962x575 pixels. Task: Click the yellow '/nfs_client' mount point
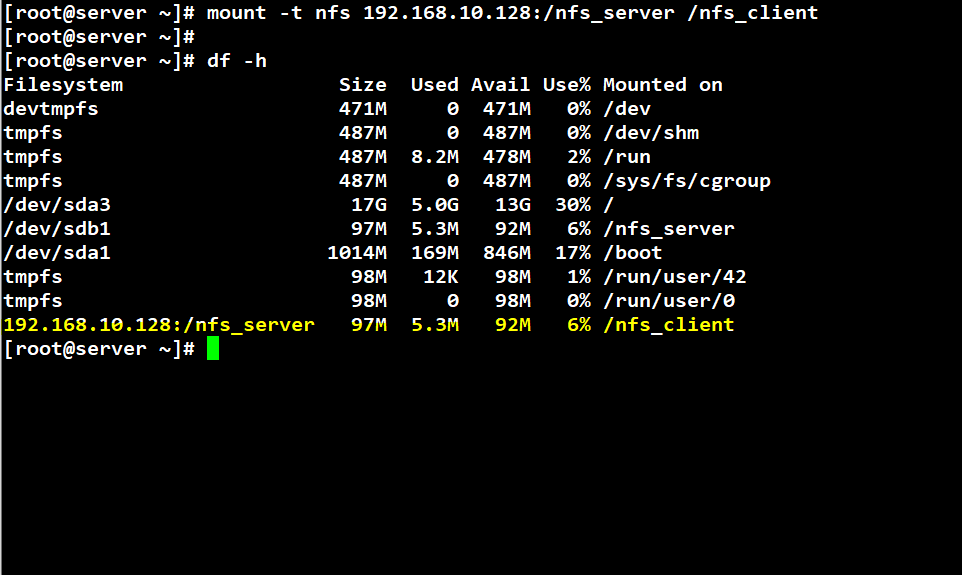click(x=669, y=325)
